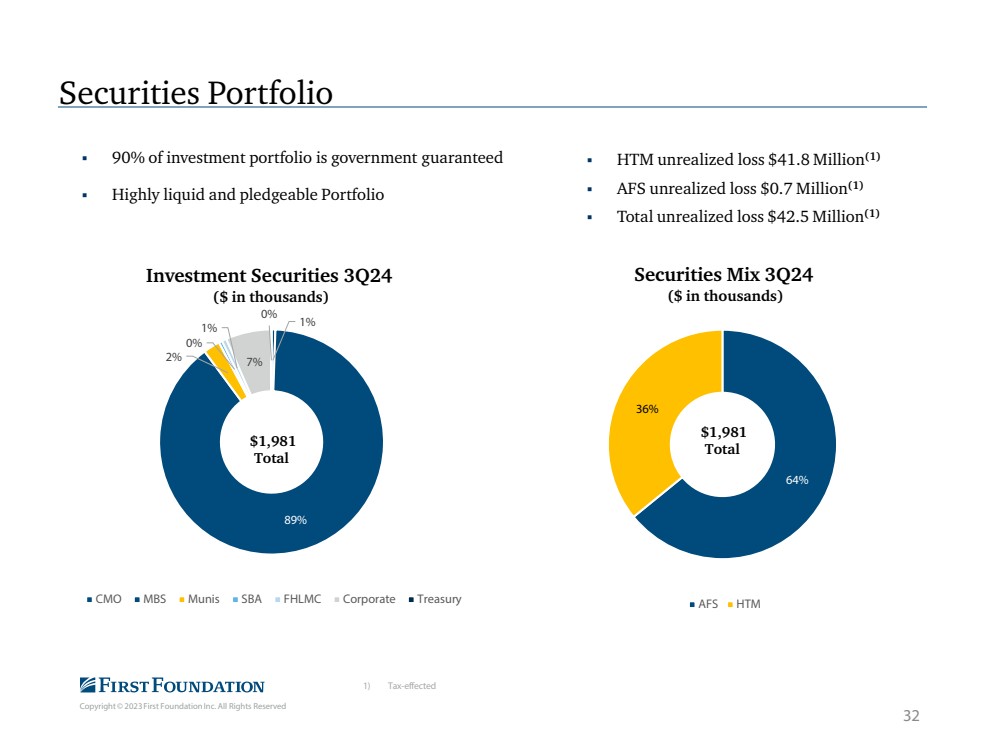The image size is (999, 750).
Task: Click the Investment Securities 3Q24 chart title
Action: tap(269, 276)
